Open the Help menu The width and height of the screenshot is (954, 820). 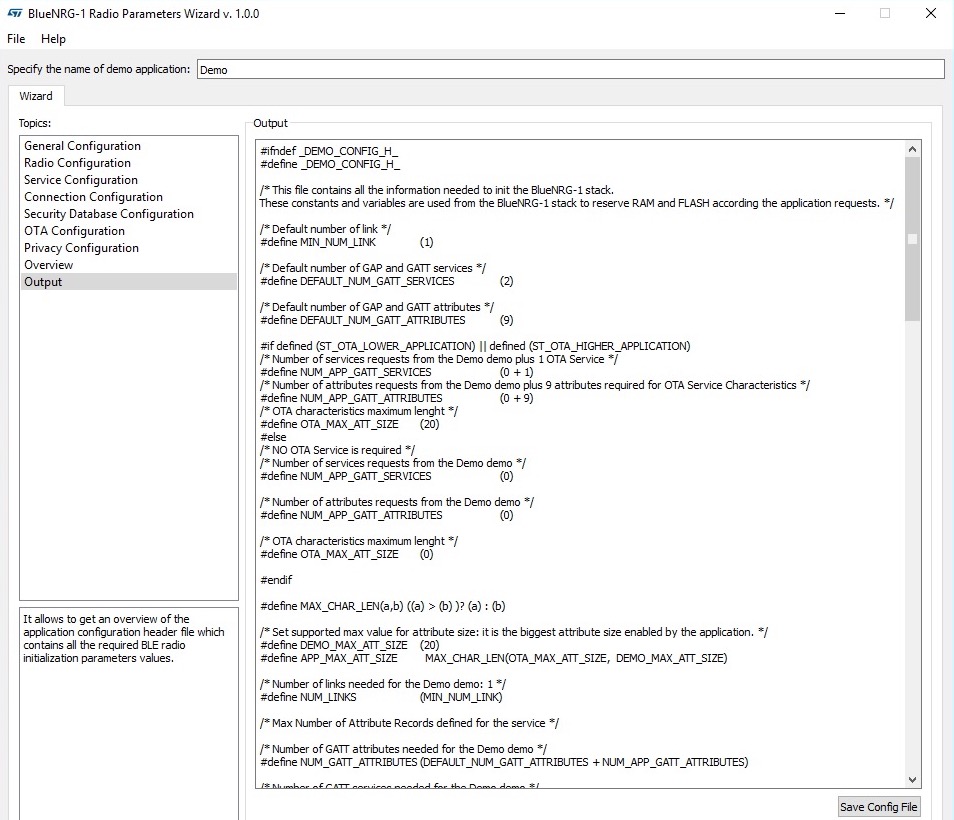pos(53,39)
